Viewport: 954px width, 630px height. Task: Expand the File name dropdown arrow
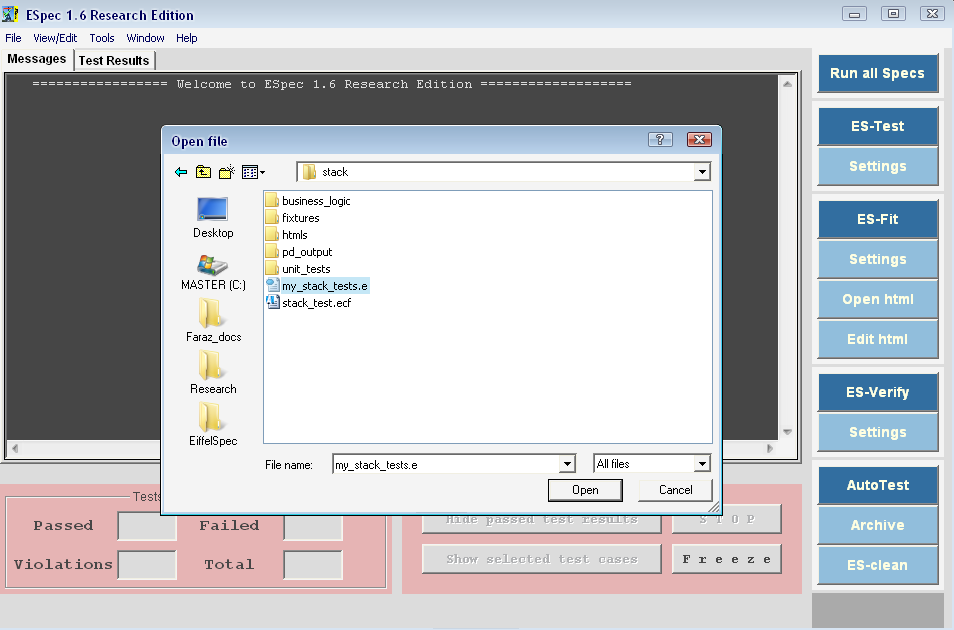point(567,464)
